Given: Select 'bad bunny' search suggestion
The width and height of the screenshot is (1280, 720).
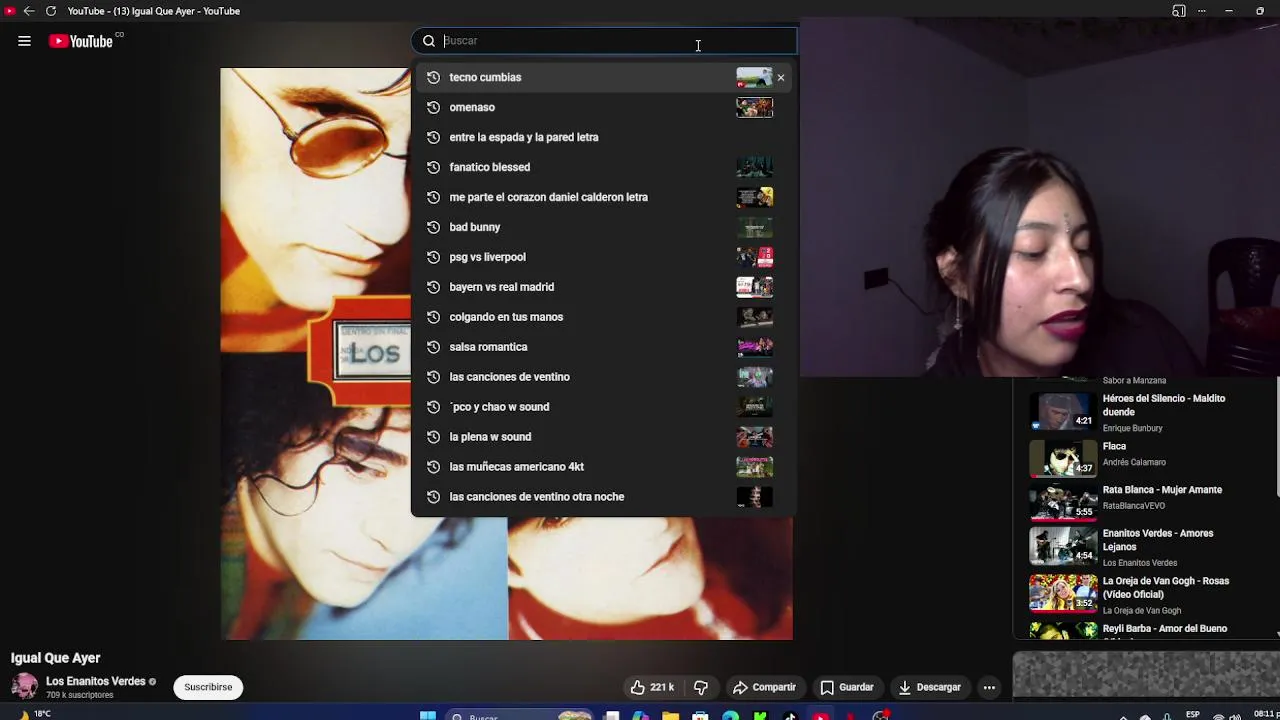Looking at the screenshot, I should coord(475,227).
